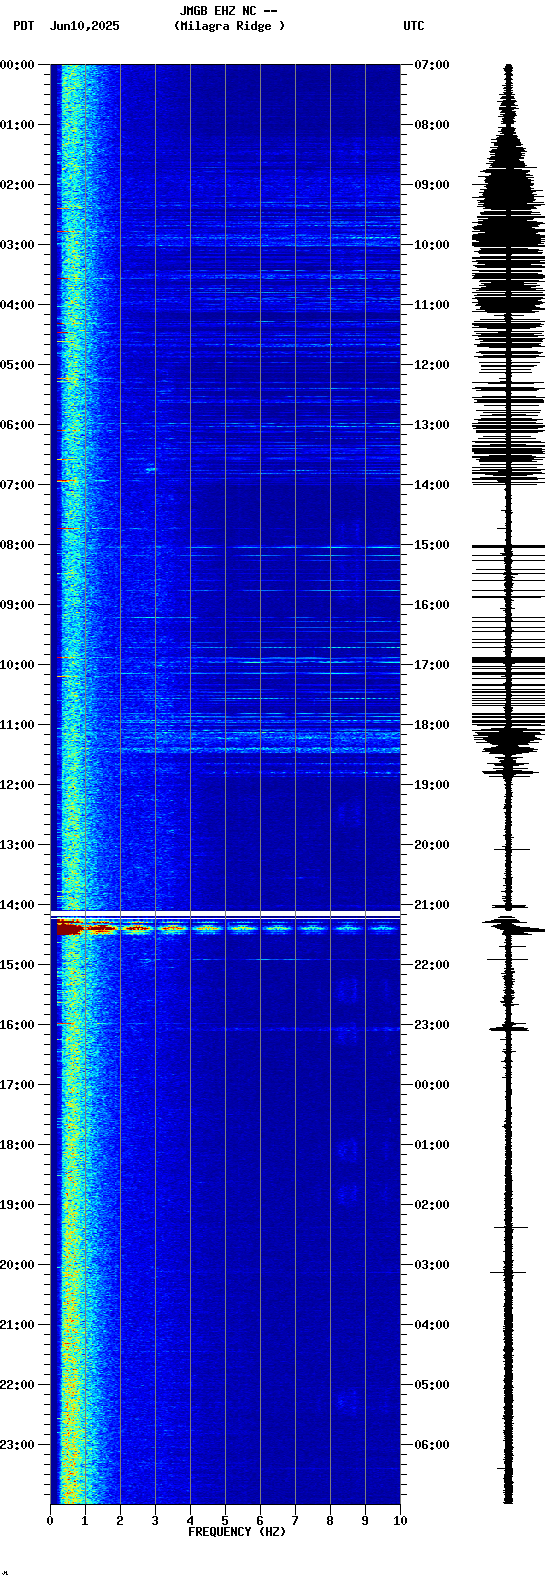Image resolution: width=552 pixels, height=1584 pixels.
Task: Click the 18:00 PDT time label
Action: (17, 1145)
